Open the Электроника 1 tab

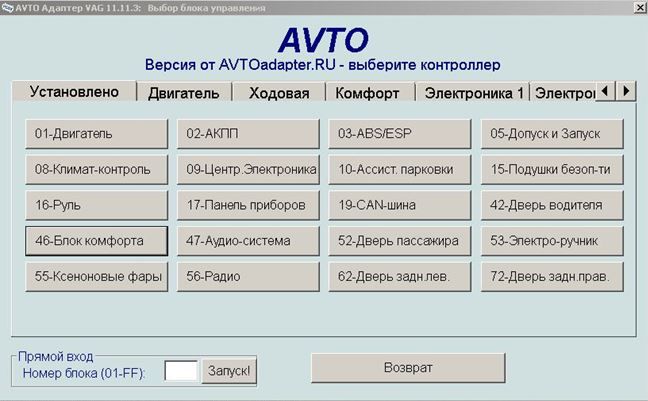tap(473, 93)
